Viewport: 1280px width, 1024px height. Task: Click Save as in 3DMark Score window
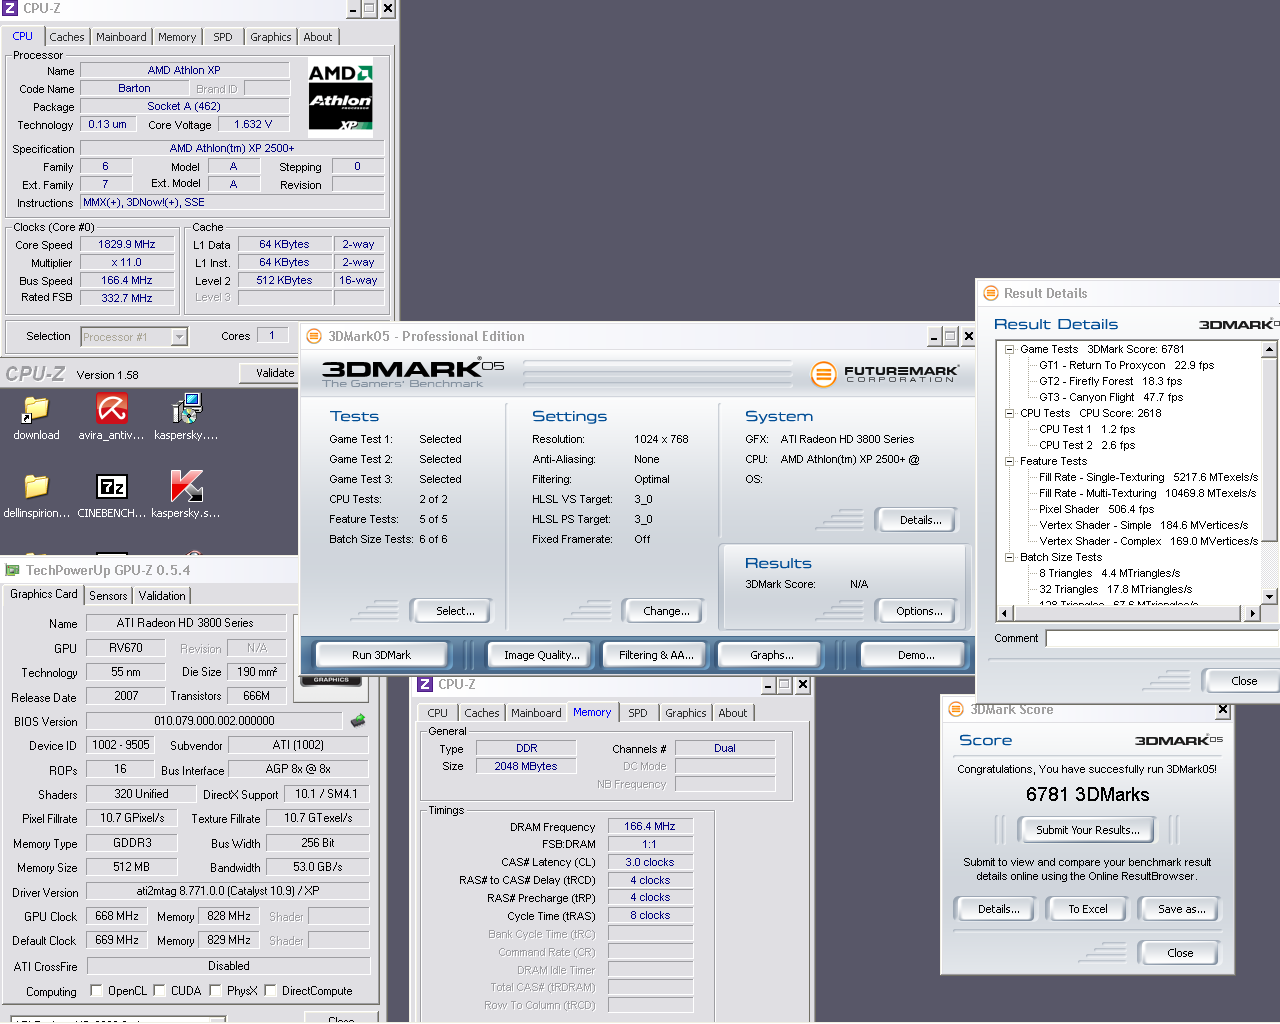(x=1181, y=909)
